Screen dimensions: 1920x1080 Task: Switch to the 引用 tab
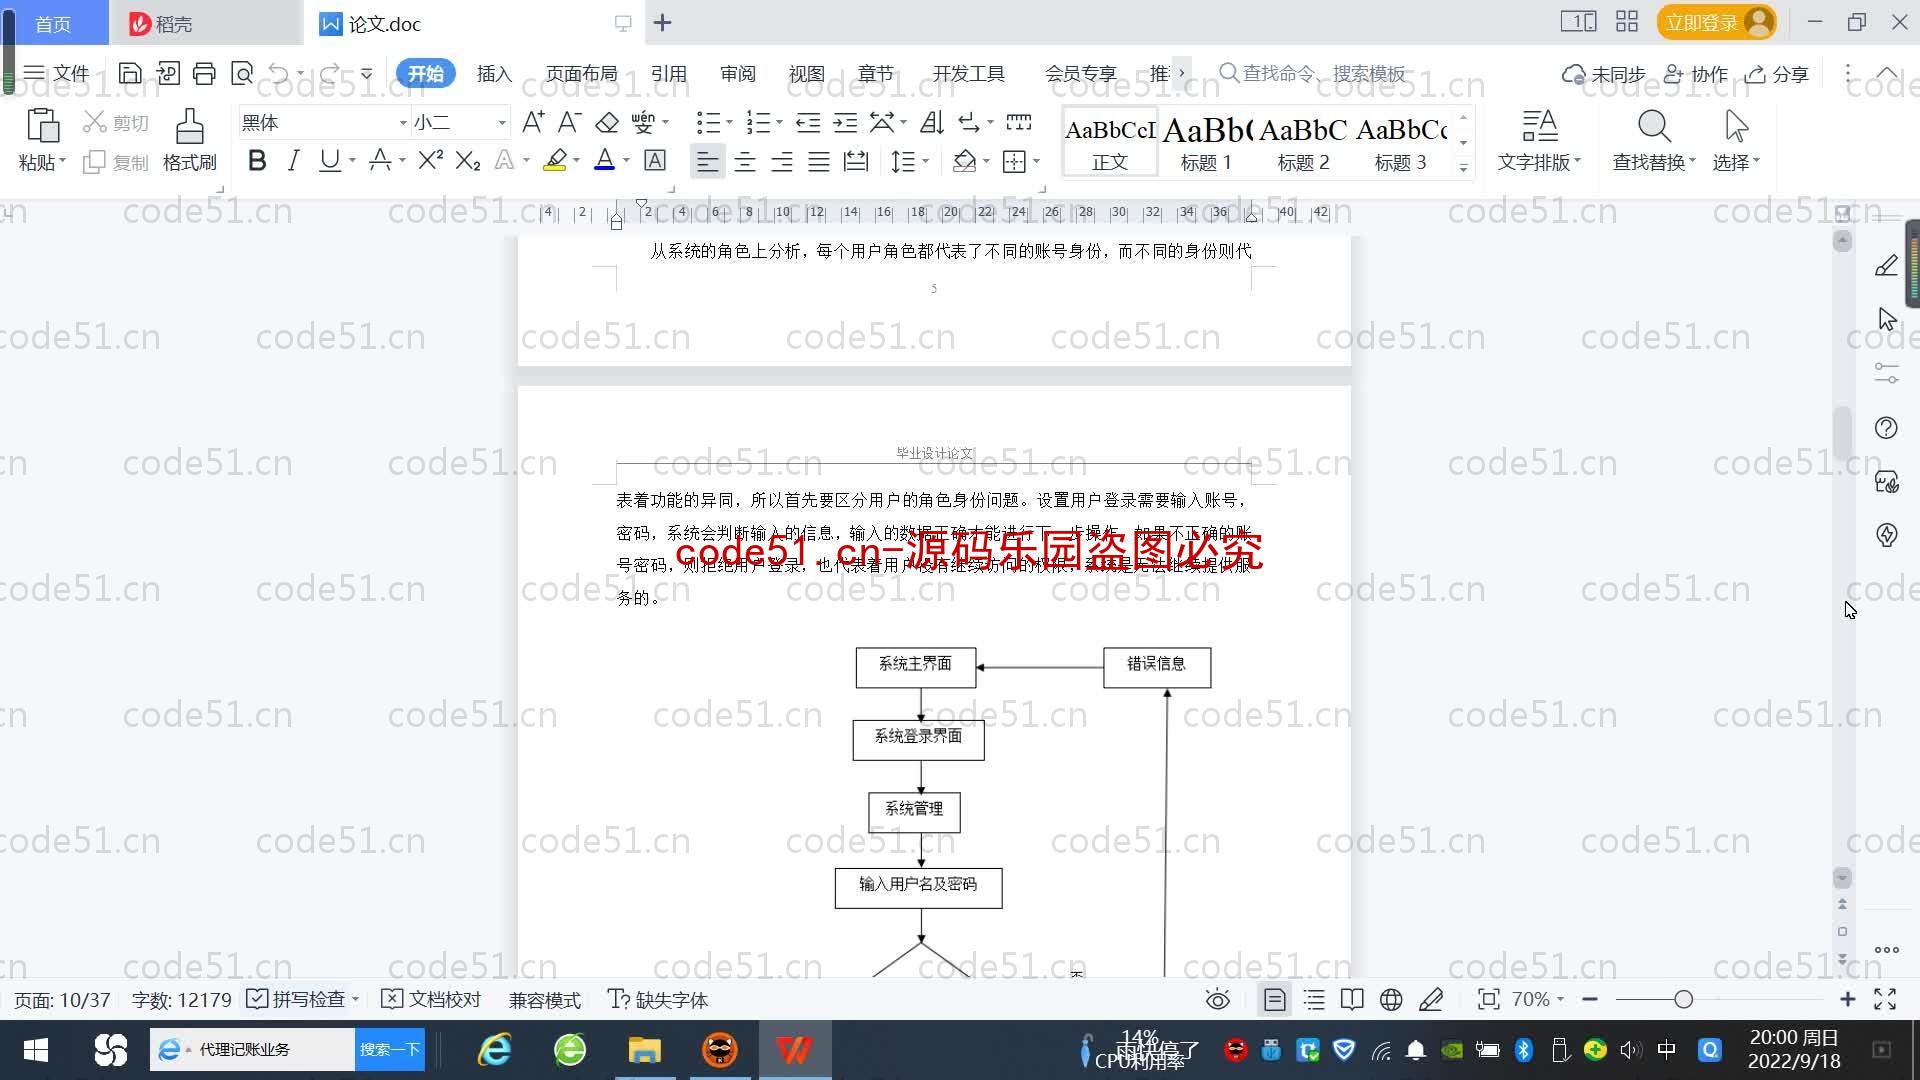point(668,73)
